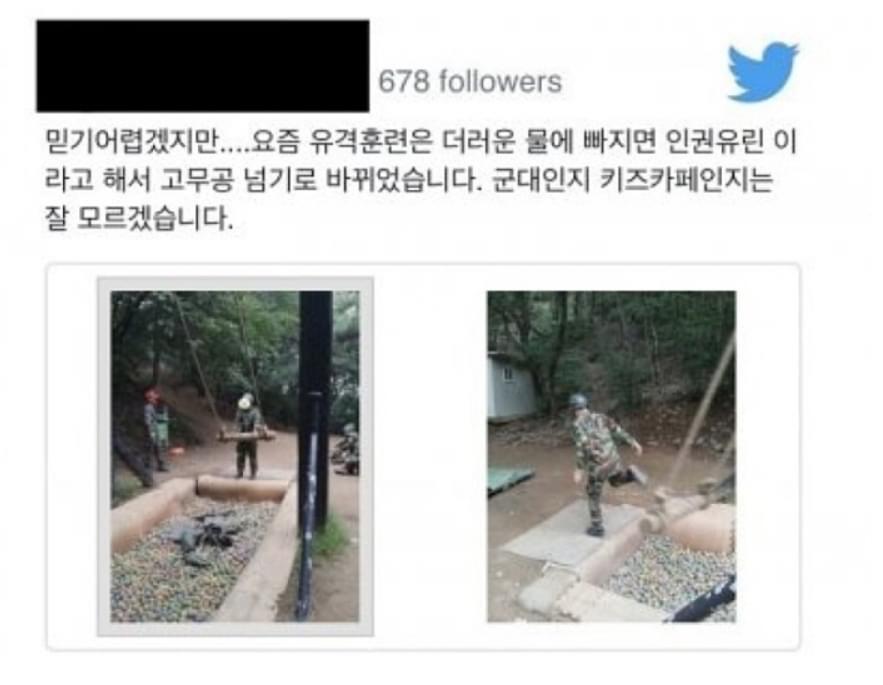Click the word 고무공 in the tweet

click(x=197, y=180)
